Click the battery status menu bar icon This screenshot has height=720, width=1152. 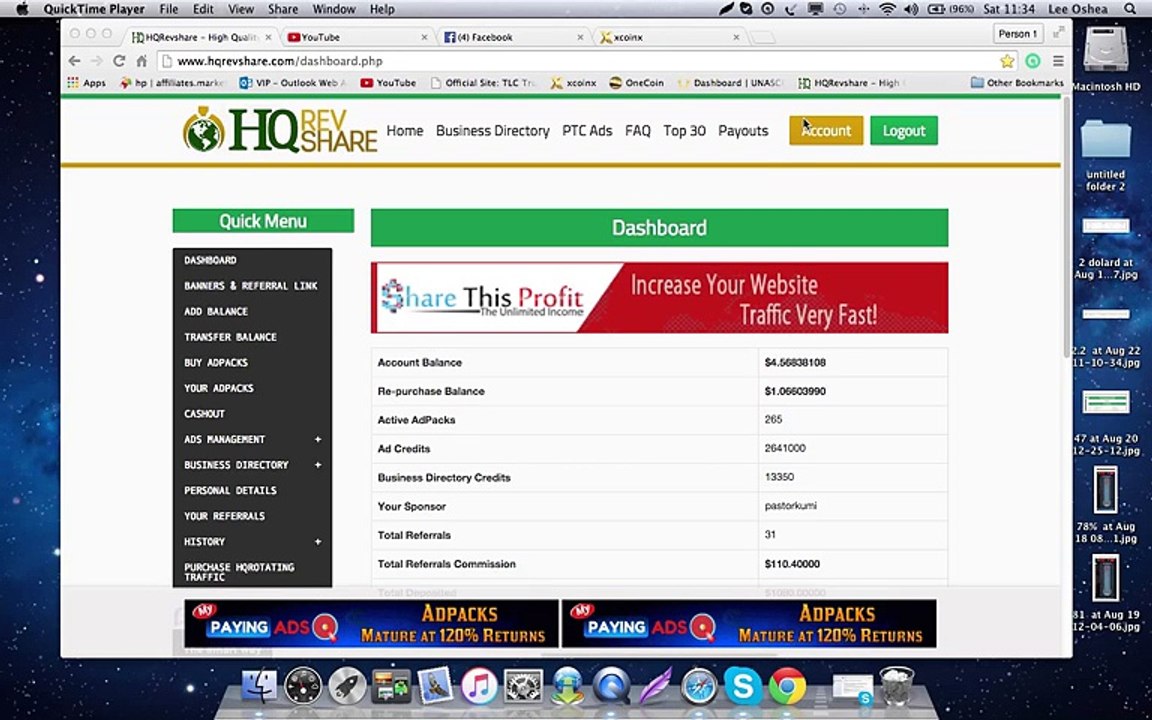951,9
